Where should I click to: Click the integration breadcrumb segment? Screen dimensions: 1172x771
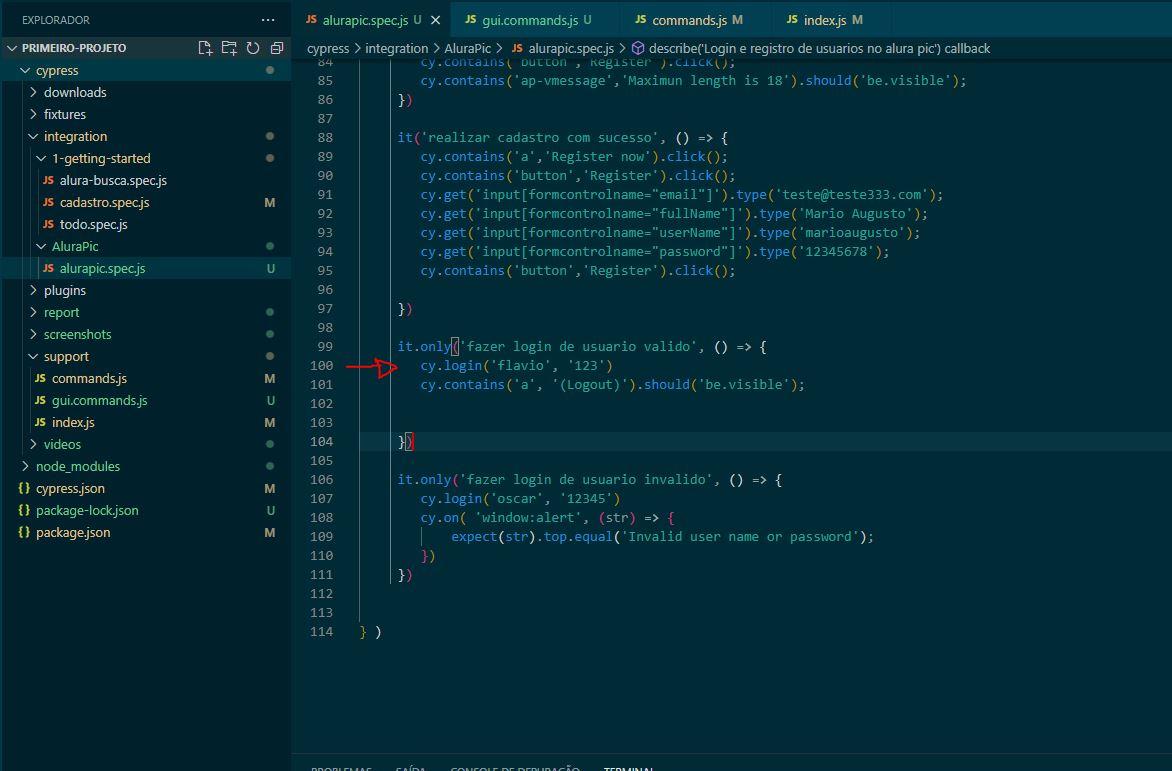(x=396, y=48)
